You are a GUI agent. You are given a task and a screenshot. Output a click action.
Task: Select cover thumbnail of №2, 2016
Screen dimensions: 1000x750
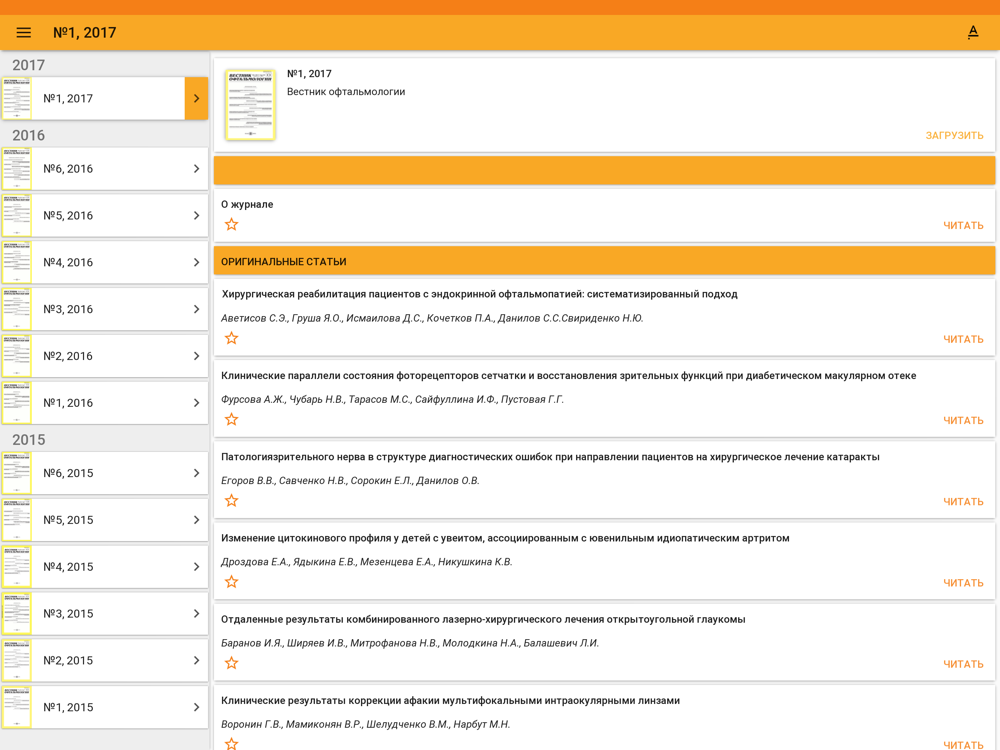pos(17,356)
